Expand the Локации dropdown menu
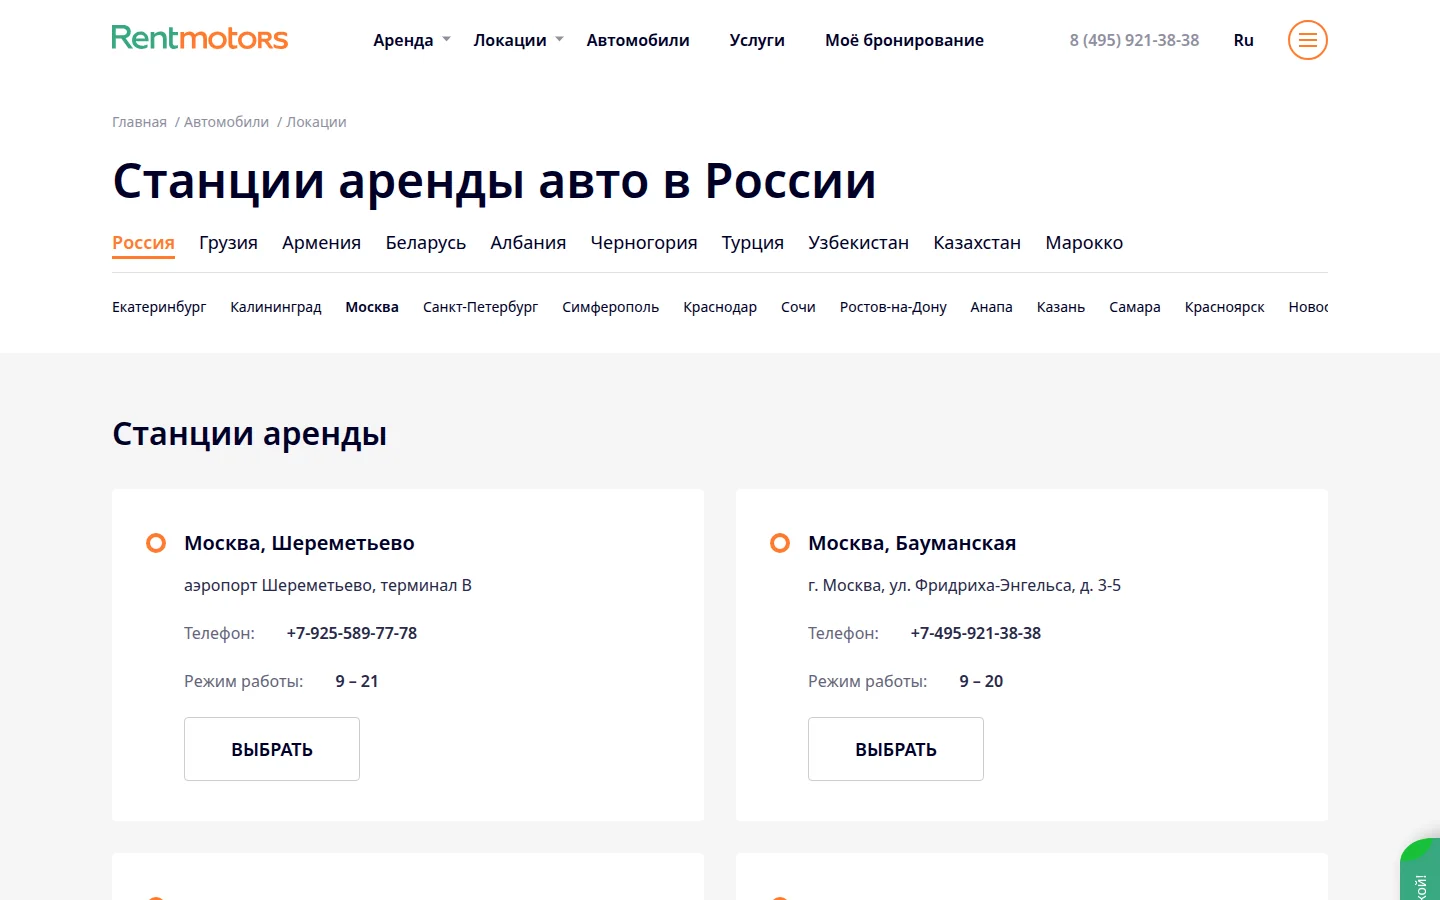Image resolution: width=1440 pixels, height=900 pixels. click(518, 40)
